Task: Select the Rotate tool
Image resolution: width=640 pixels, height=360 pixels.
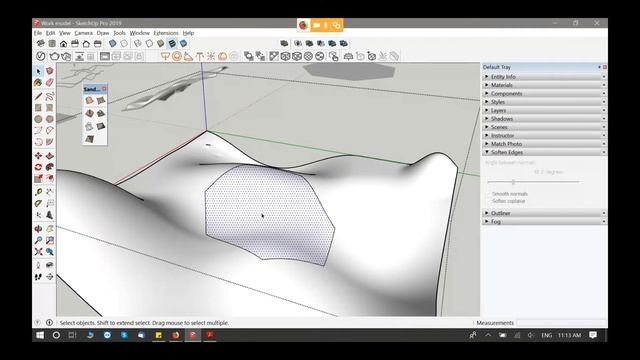Action: point(38,167)
